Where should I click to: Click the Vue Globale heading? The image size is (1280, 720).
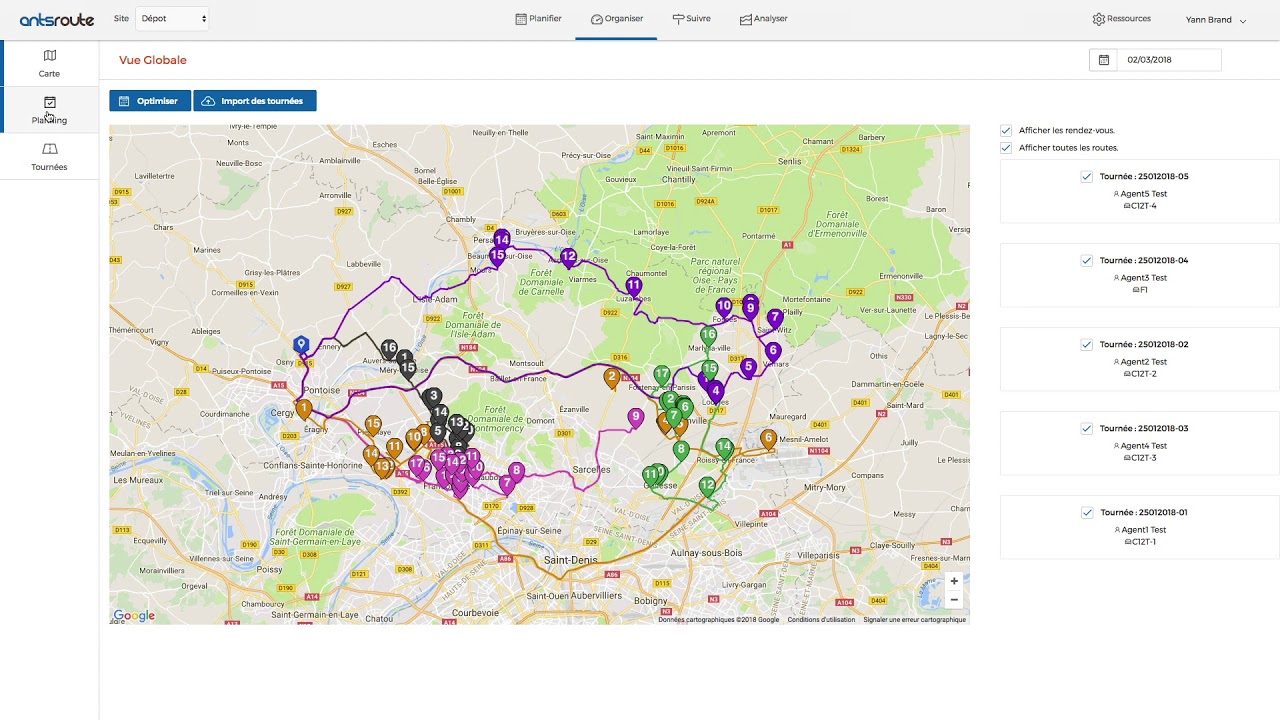point(153,60)
